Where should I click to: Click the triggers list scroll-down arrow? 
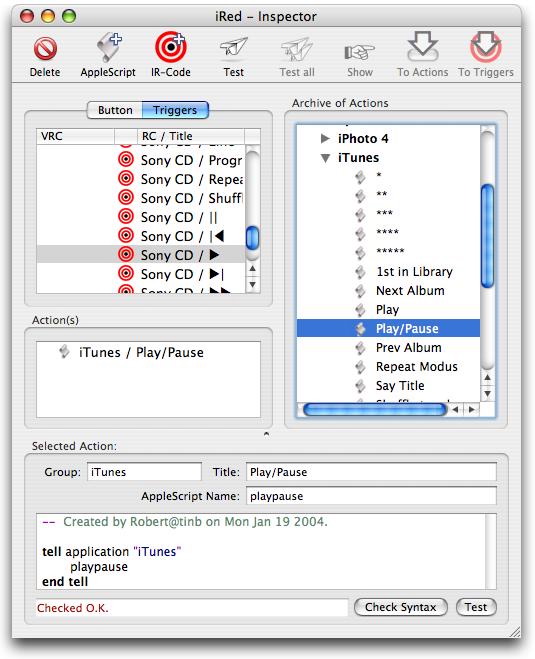point(252,285)
